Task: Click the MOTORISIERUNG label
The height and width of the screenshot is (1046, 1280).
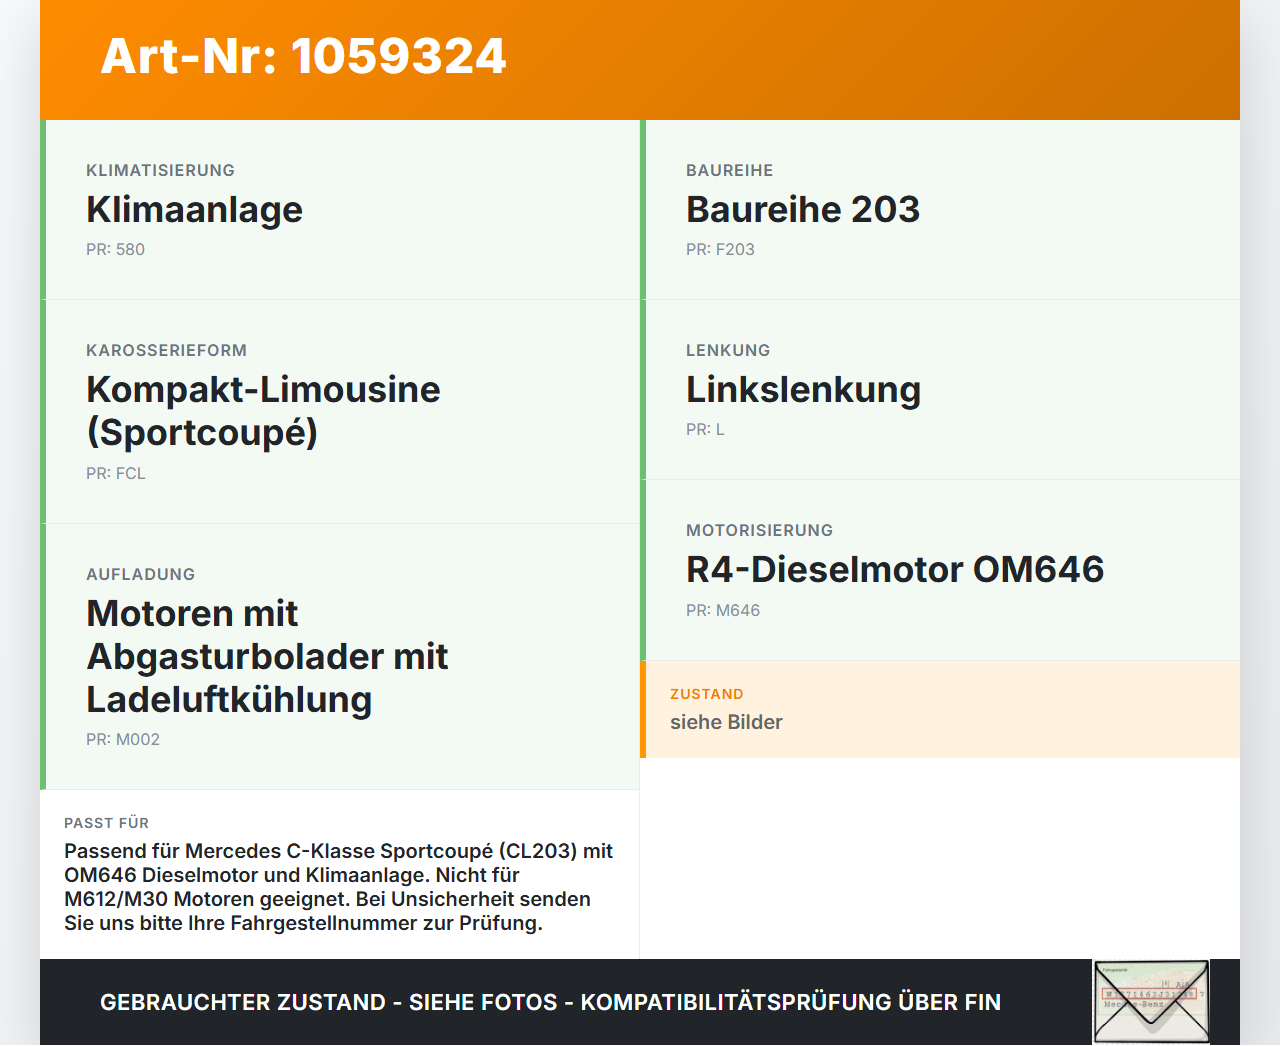Action: click(x=759, y=530)
